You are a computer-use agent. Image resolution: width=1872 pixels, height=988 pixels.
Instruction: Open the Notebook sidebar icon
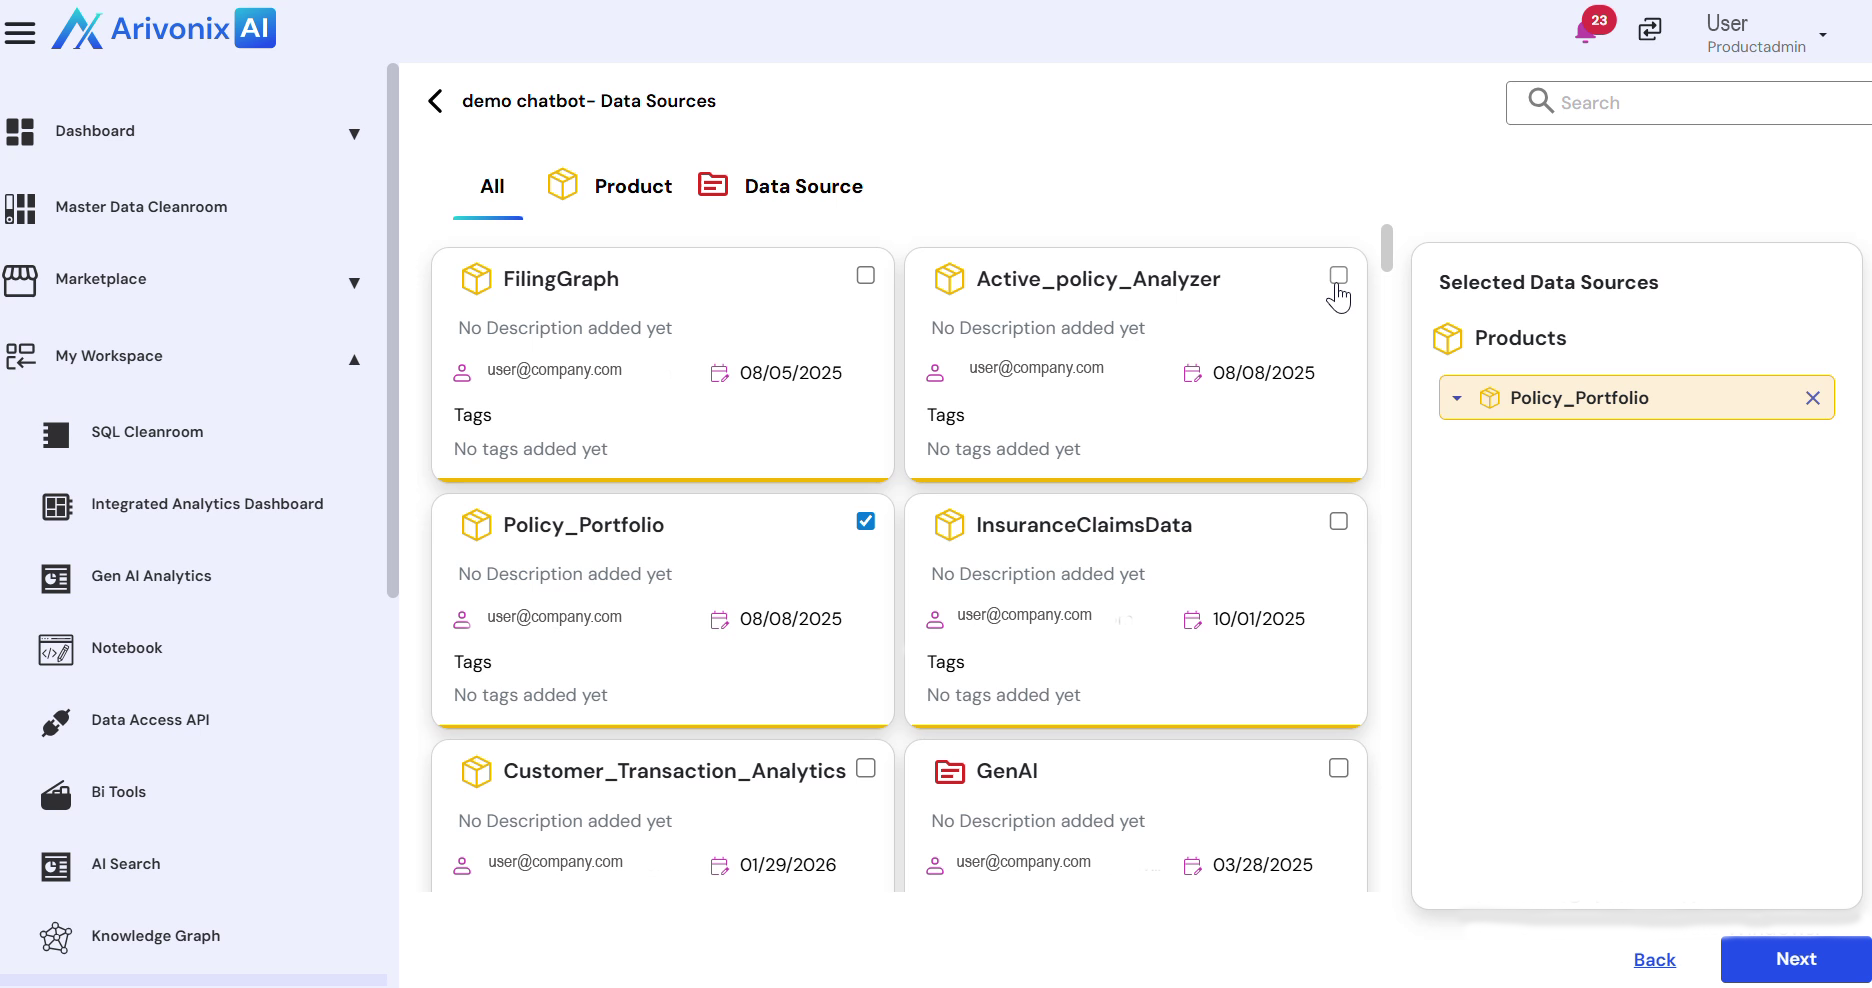(x=56, y=649)
